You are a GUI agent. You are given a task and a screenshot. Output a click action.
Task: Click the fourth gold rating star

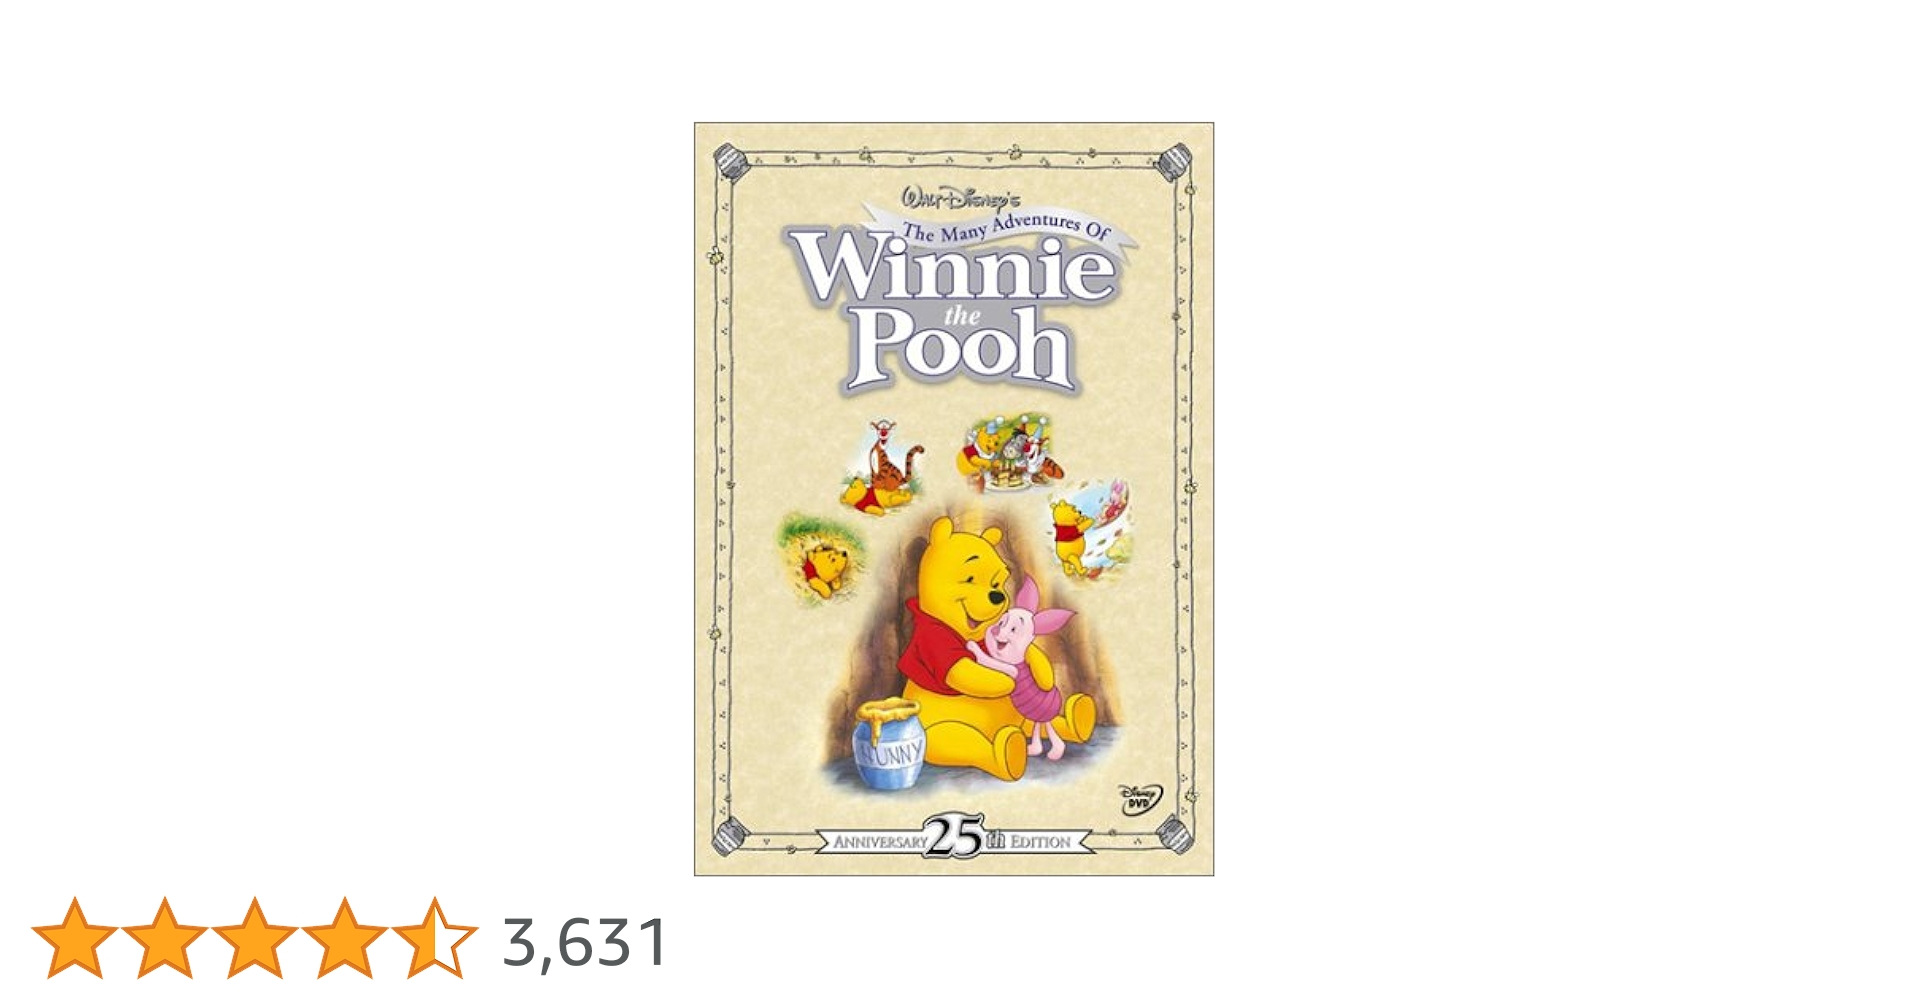345,938
